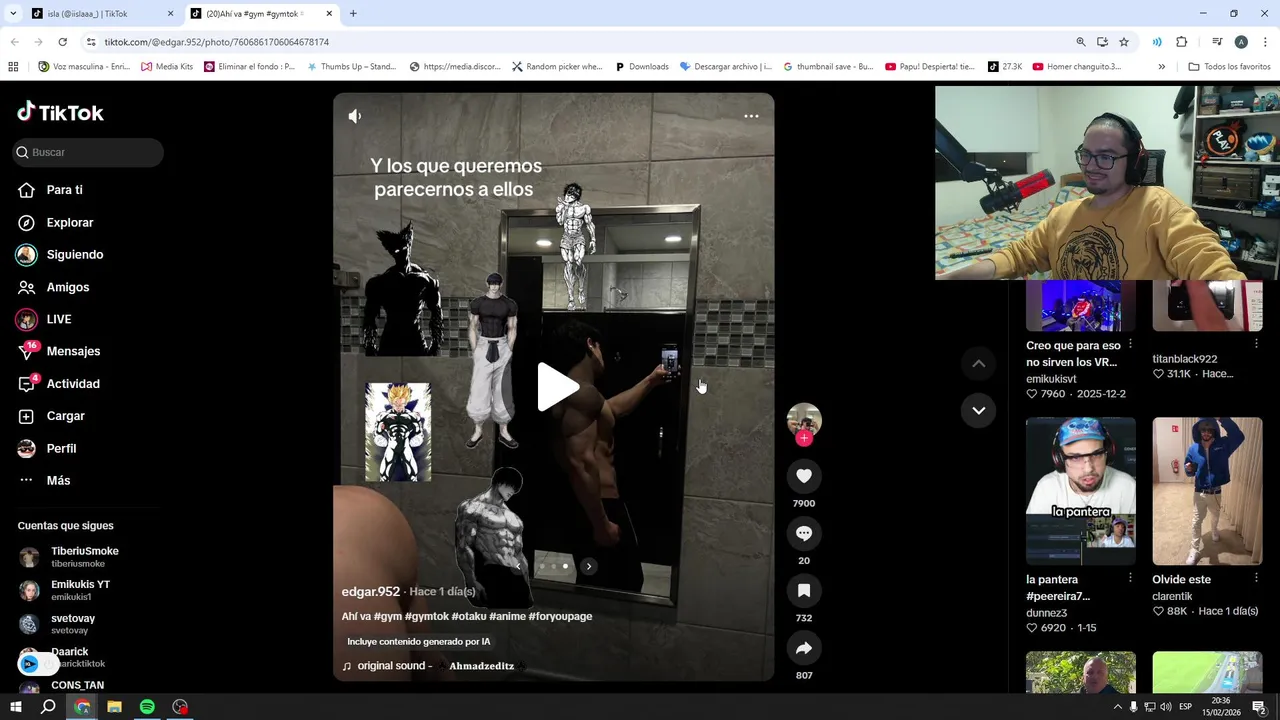Click the TikTok logo
Viewport: 1280px width, 720px height.
(61, 112)
